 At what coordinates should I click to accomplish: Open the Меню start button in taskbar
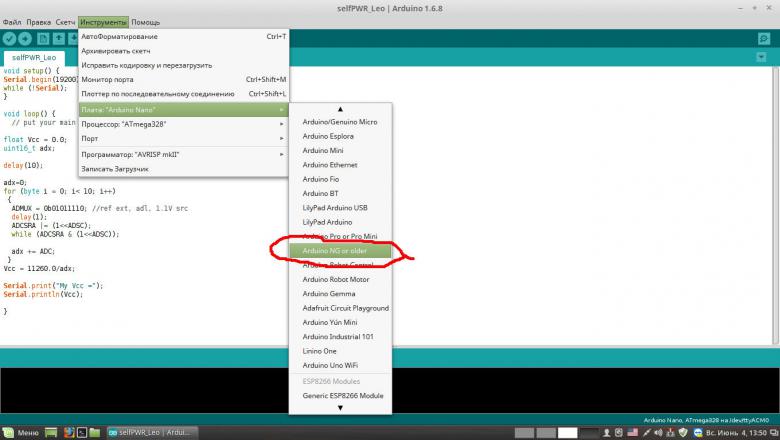point(21,433)
